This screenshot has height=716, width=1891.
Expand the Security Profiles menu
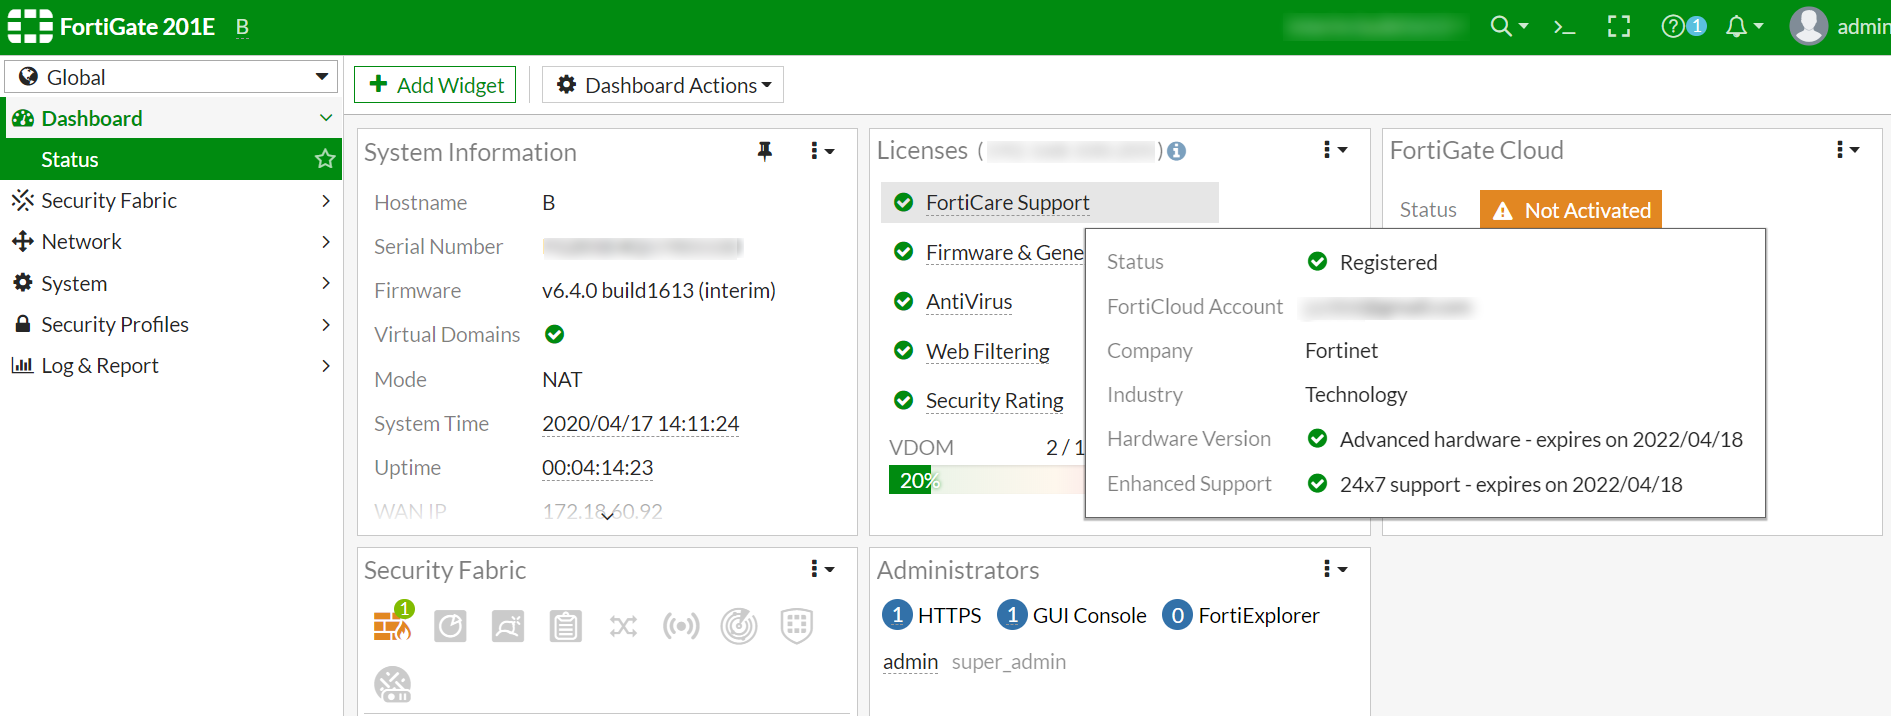(171, 324)
